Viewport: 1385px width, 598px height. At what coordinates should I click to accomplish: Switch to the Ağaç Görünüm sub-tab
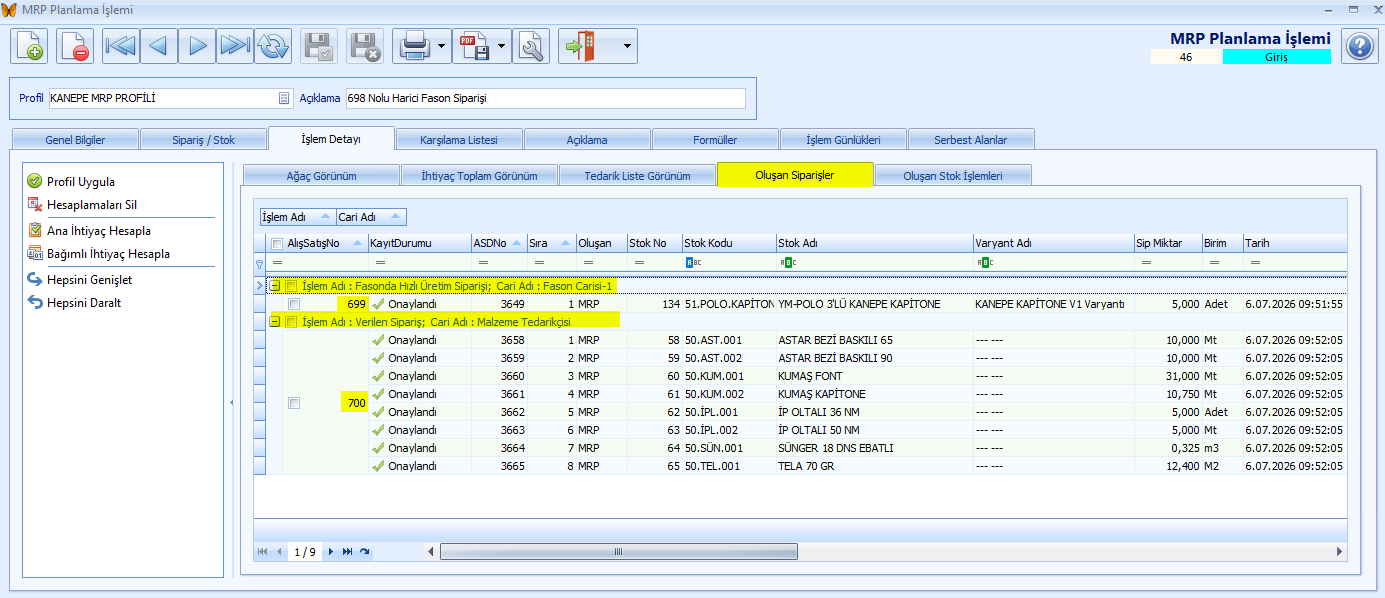click(x=321, y=175)
